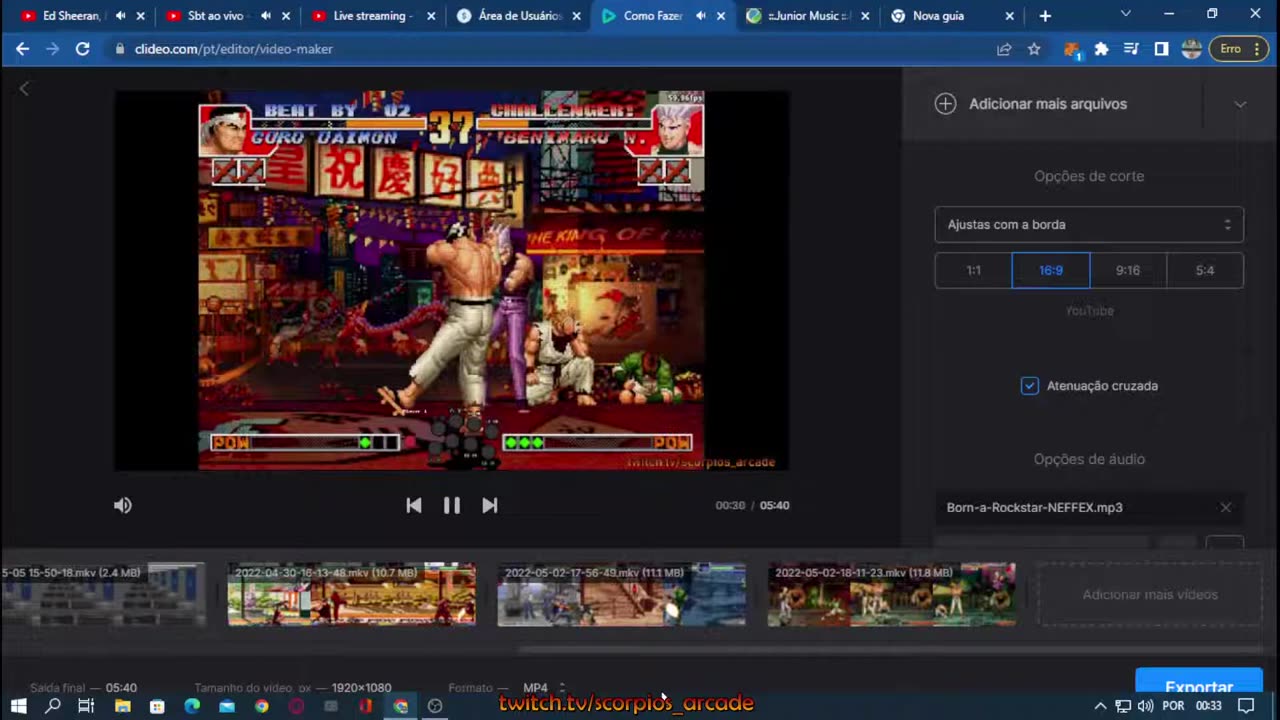
Task: Go back using the editor's left arrow
Action: 24,89
